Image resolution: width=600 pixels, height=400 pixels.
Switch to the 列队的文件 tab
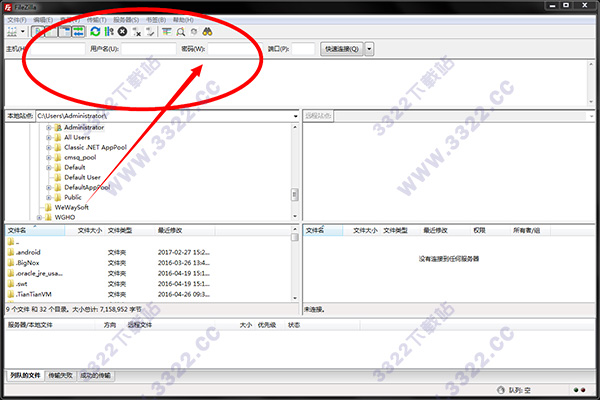pyautogui.click(x=25, y=376)
